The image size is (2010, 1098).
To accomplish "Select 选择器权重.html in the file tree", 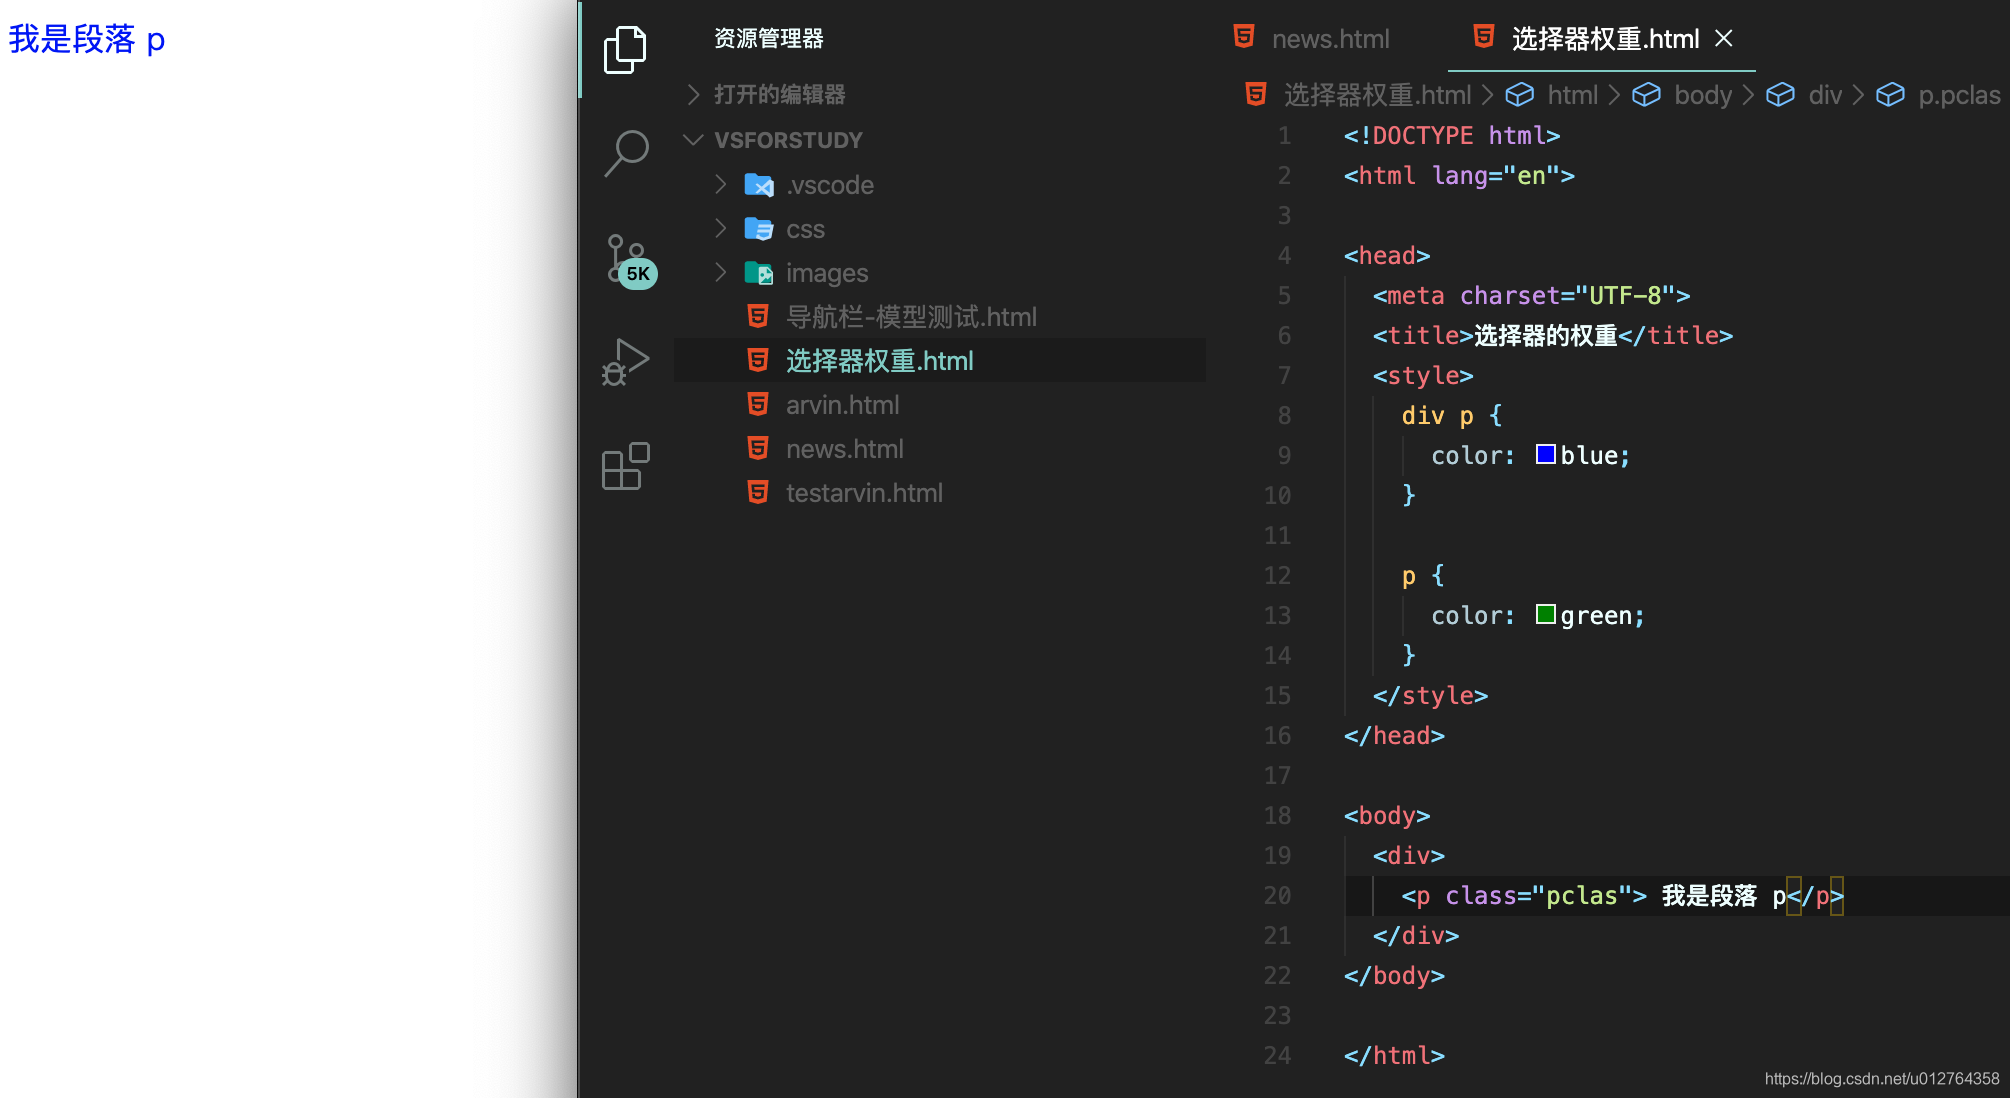I will pyautogui.click(x=940, y=361).
